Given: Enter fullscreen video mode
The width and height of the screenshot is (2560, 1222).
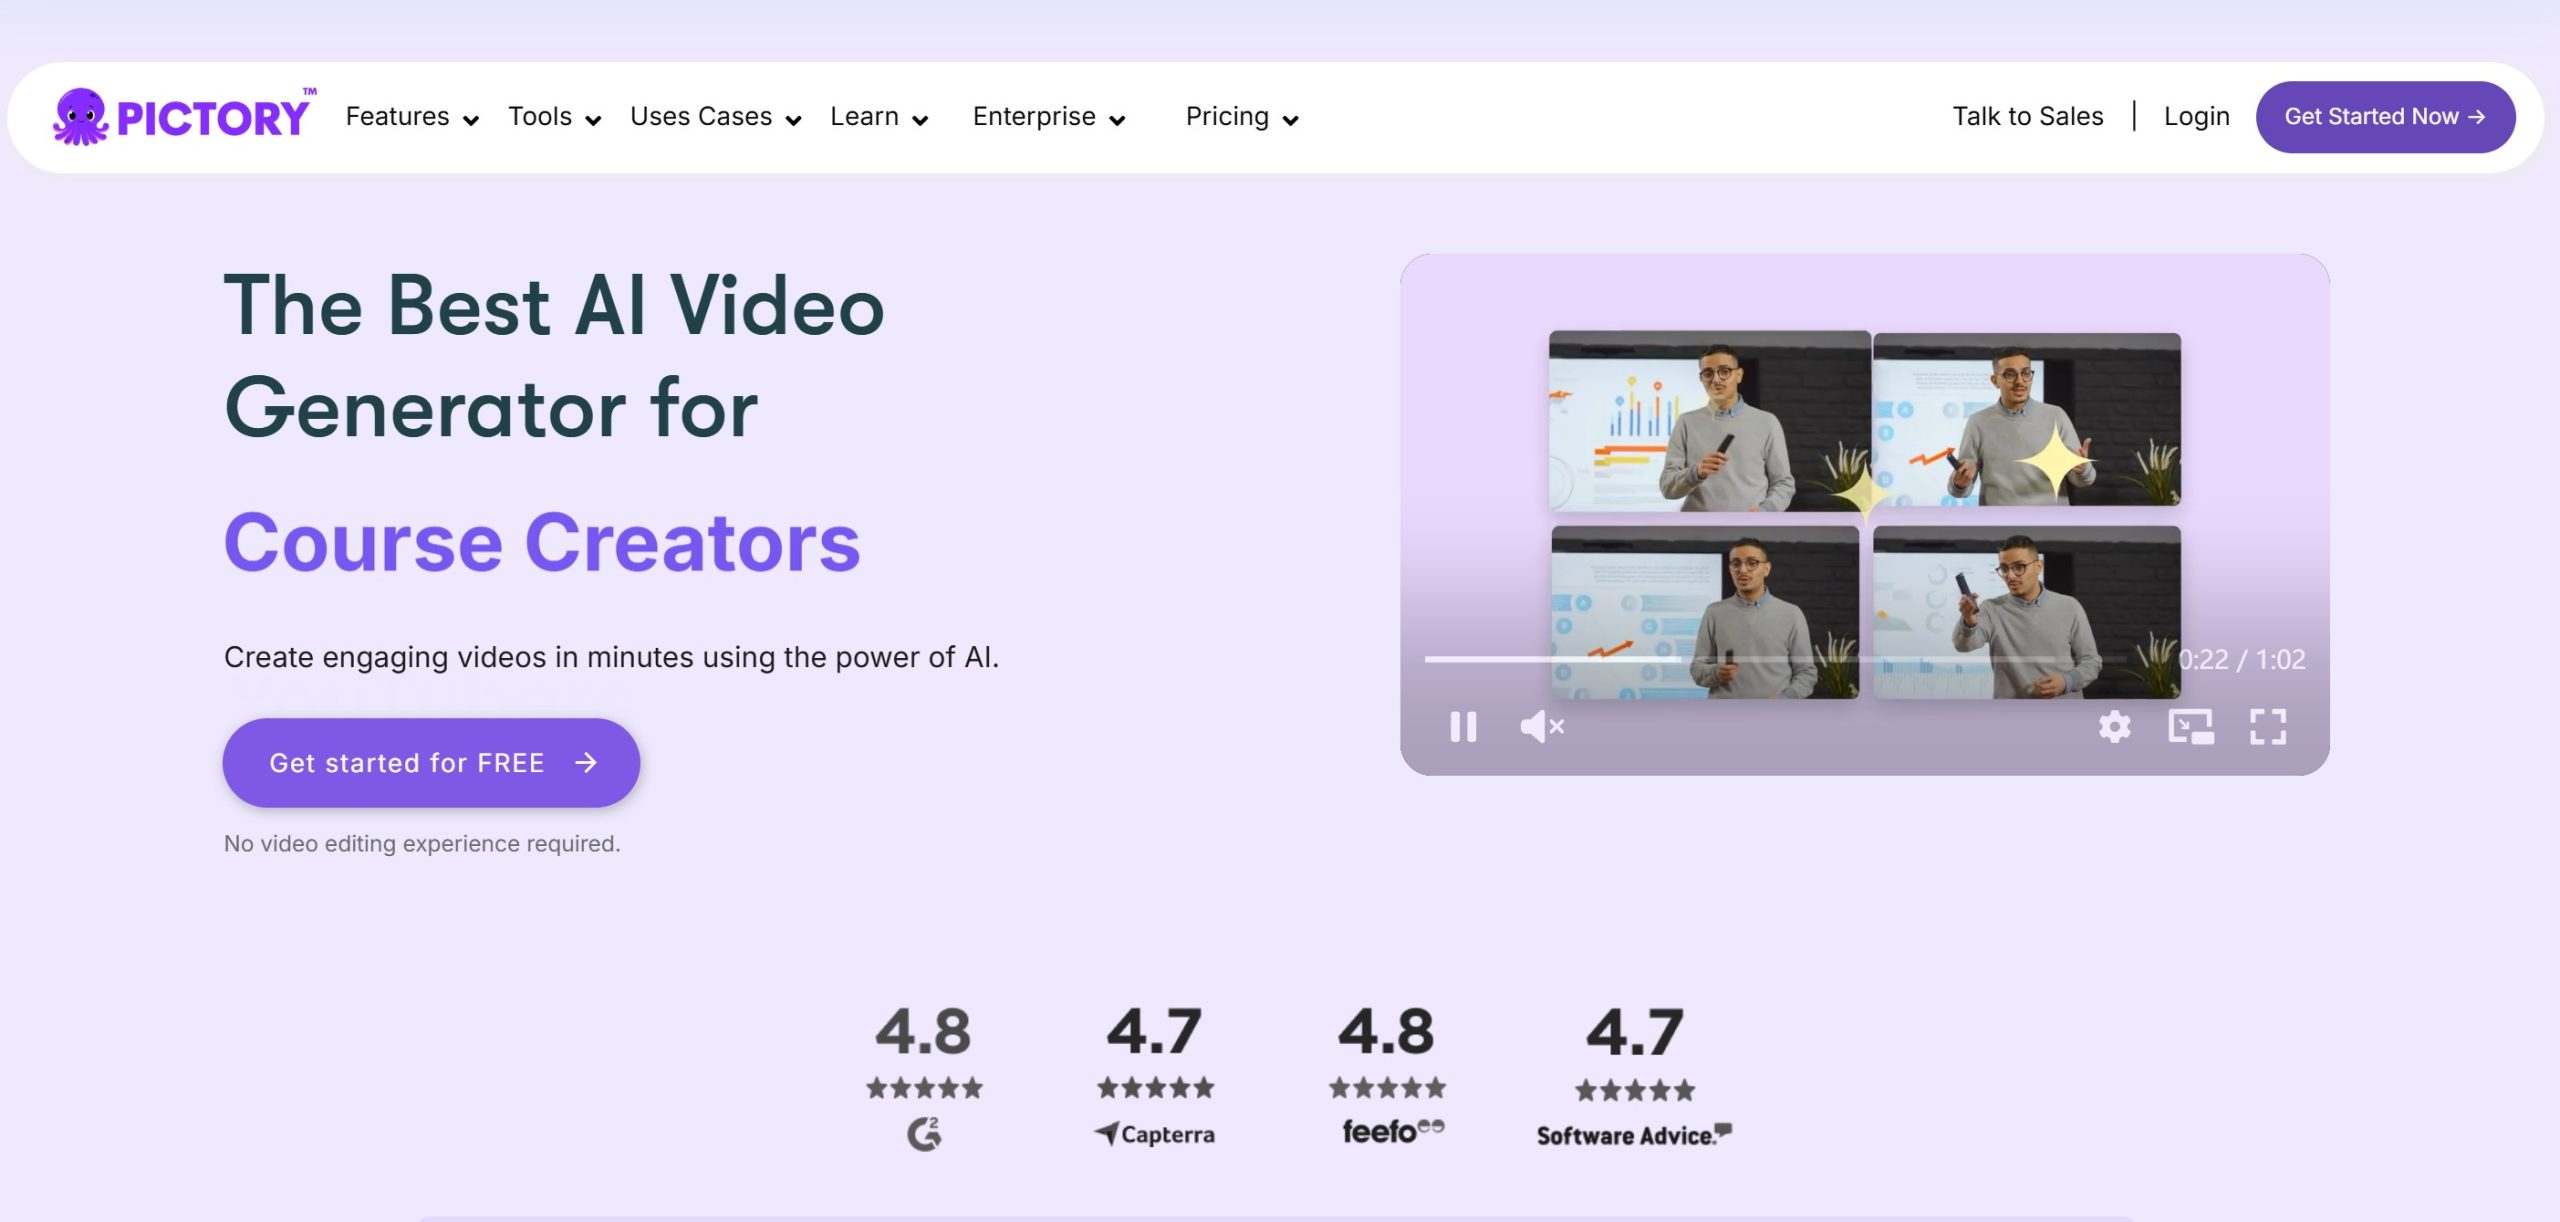Looking at the screenshot, I should [x=2268, y=727].
